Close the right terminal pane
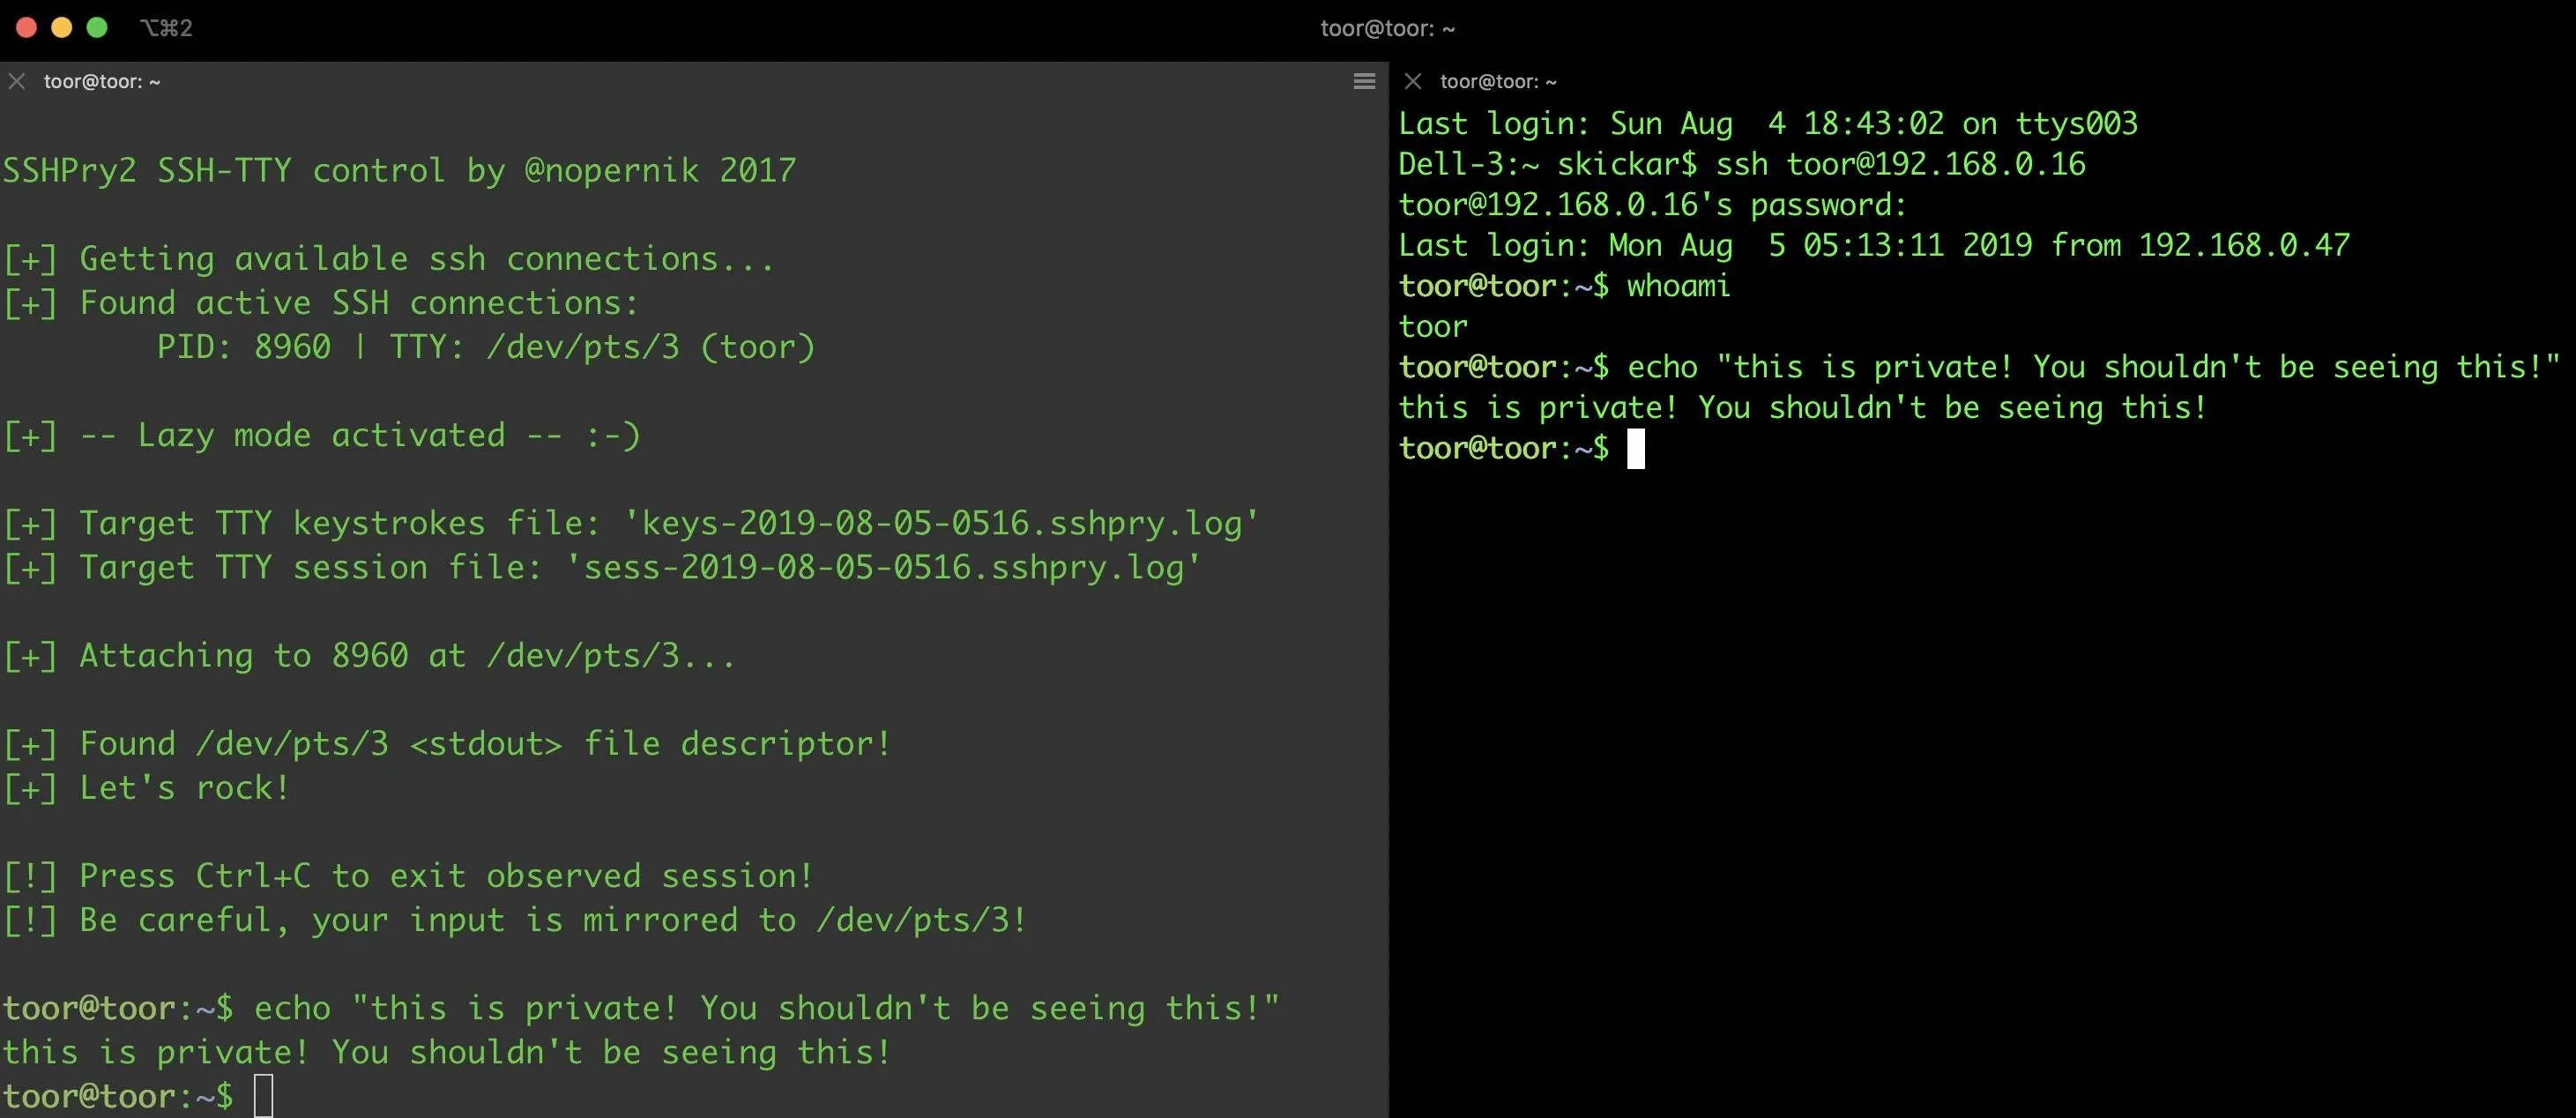This screenshot has width=2576, height=1118. 1413,81
